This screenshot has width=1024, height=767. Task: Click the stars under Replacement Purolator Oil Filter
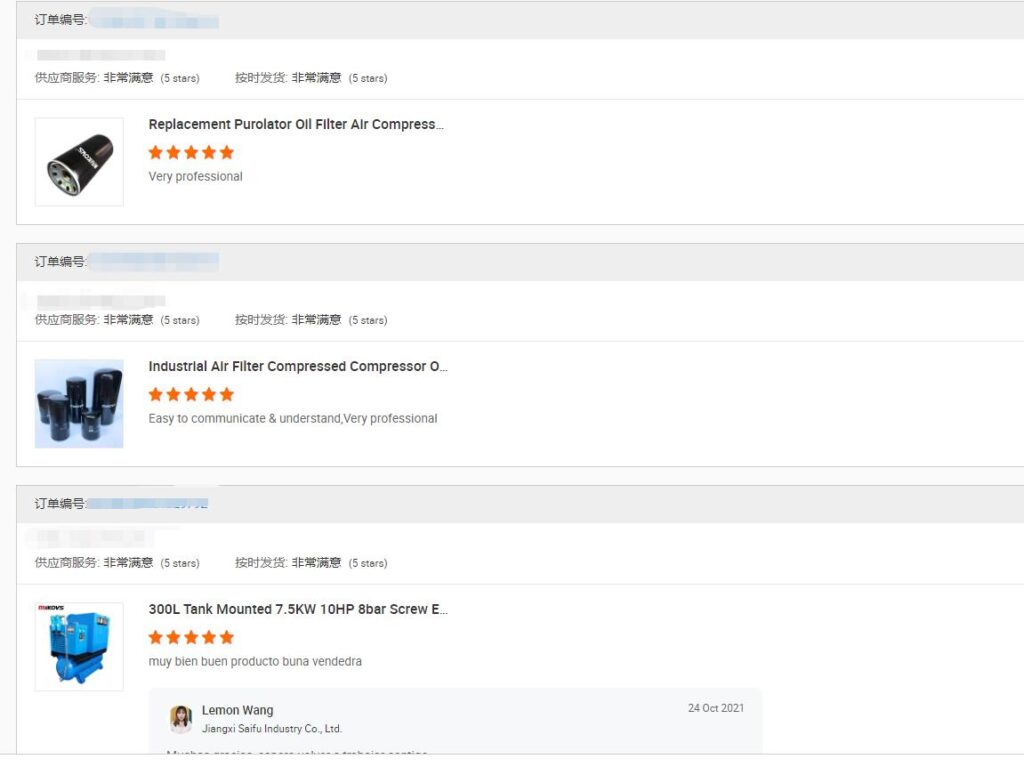pyautogui.click(x=191, y=152)
